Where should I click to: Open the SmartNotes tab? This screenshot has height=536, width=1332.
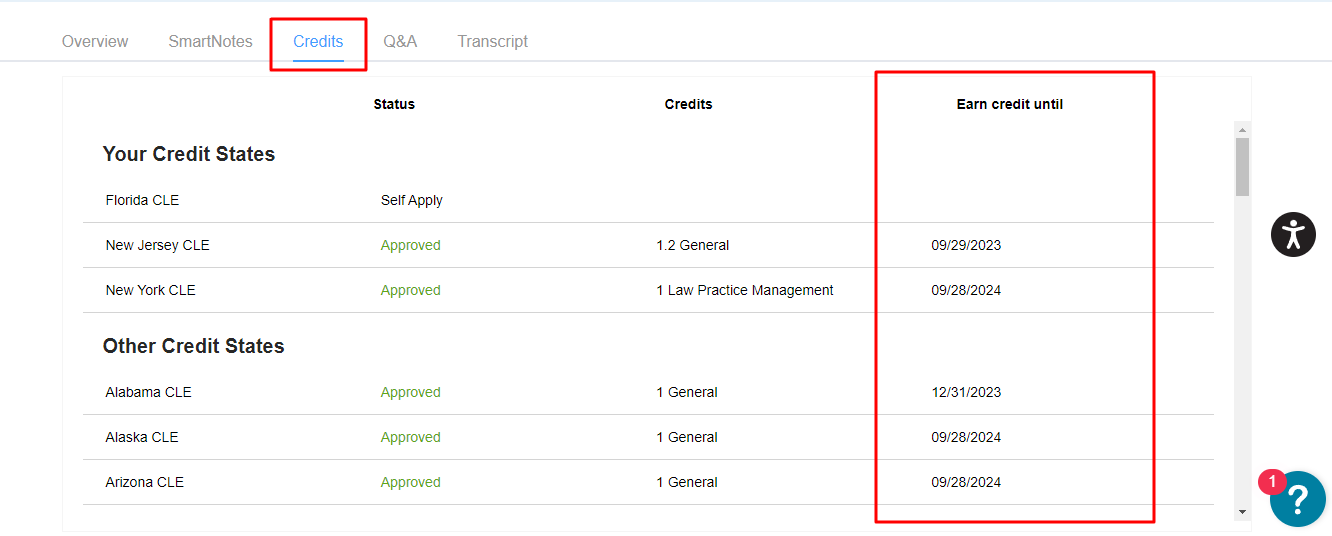(210, 42)
